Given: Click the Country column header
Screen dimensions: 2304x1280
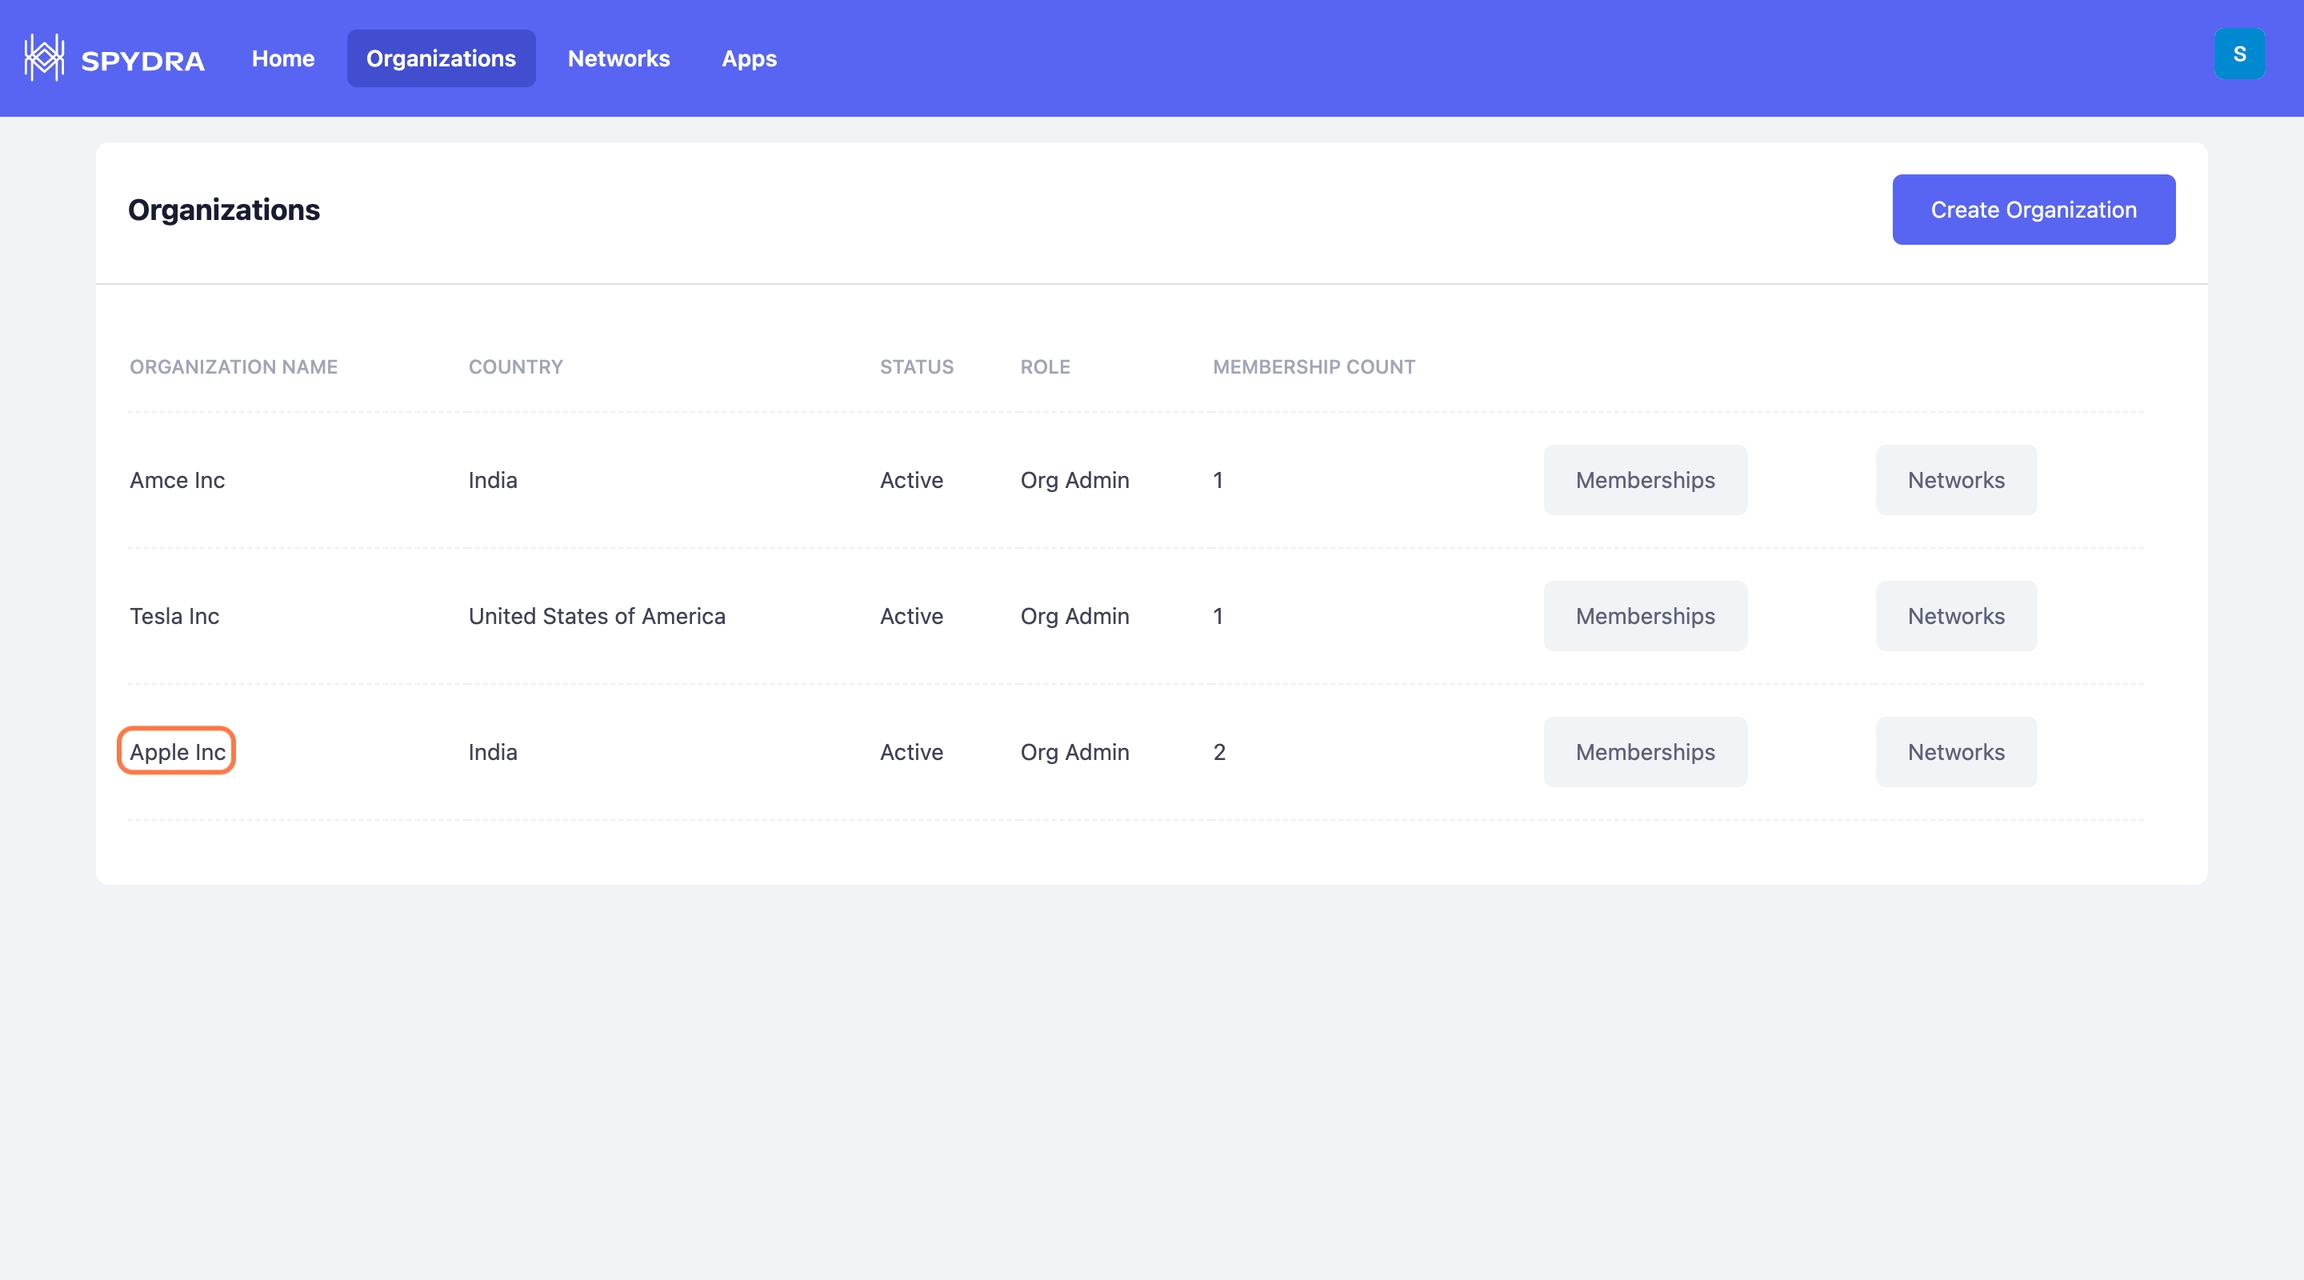Looking at the screenshot, I should tap(515, 367).
